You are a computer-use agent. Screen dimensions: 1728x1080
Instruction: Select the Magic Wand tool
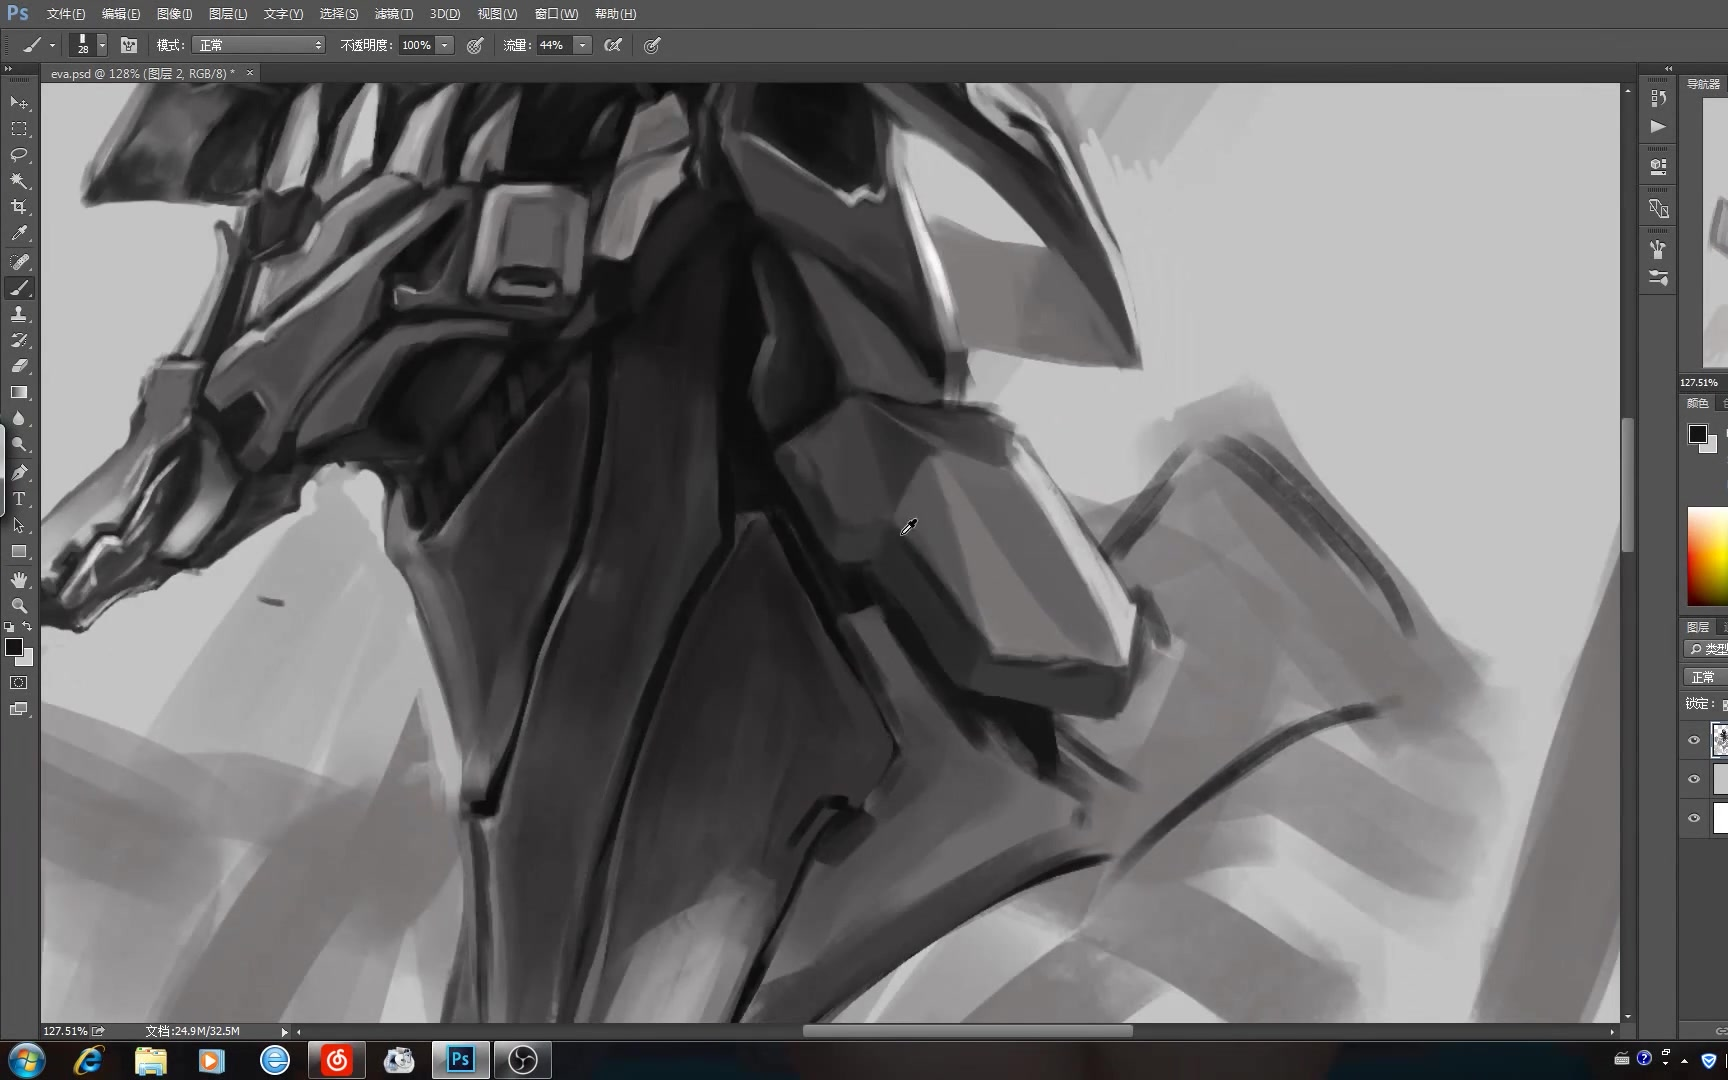19,181
